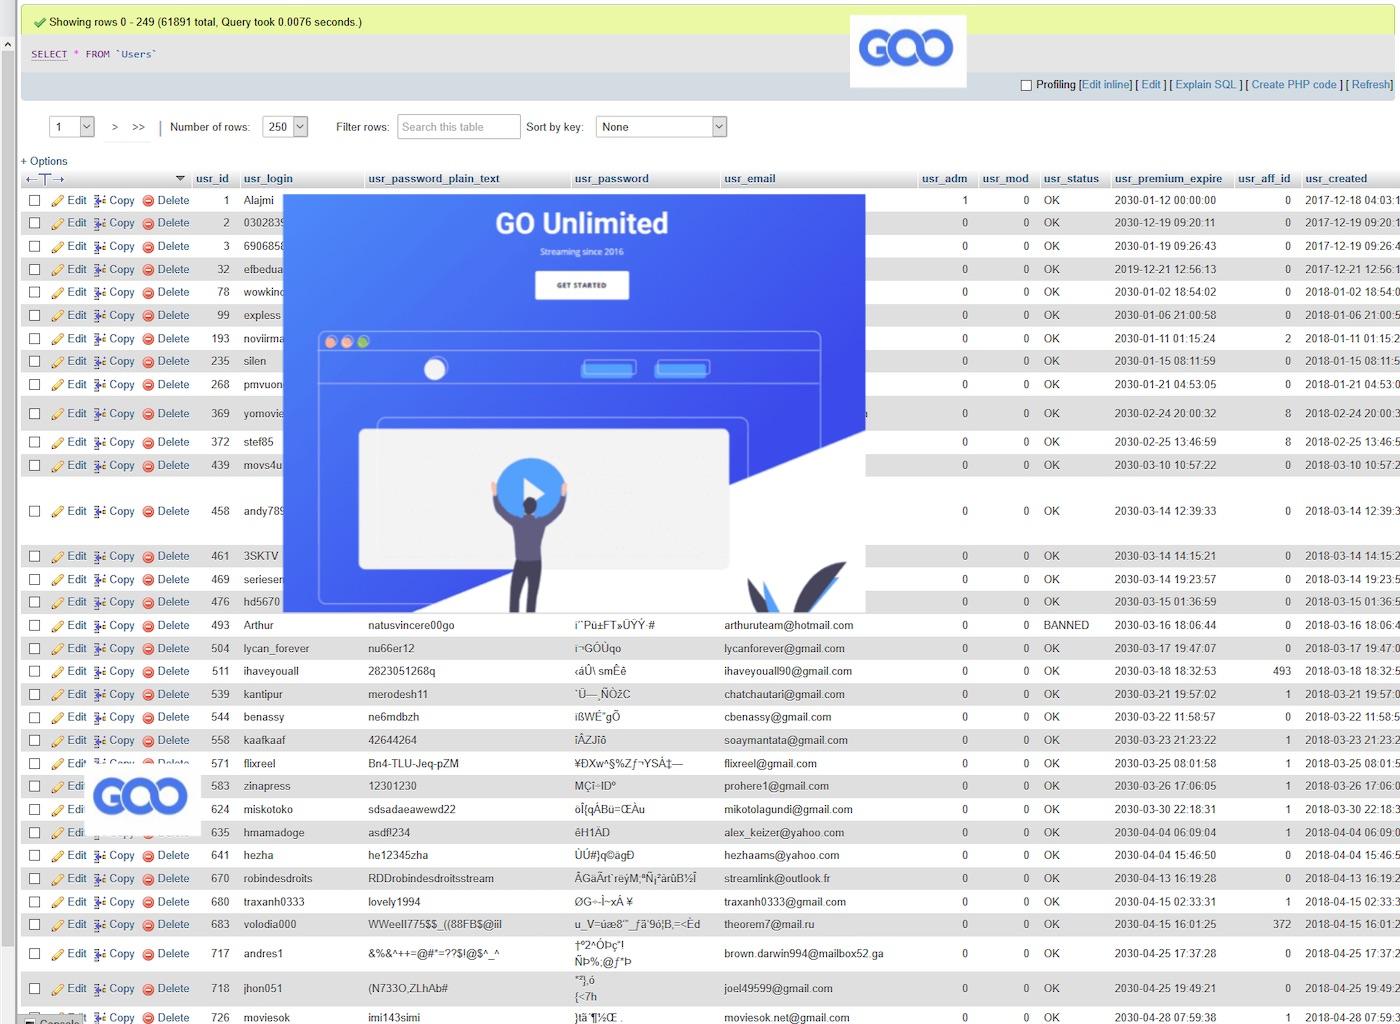1400x1024 pixels.
Task: Open the page number dropdown
Action: (x=72, y=127)
